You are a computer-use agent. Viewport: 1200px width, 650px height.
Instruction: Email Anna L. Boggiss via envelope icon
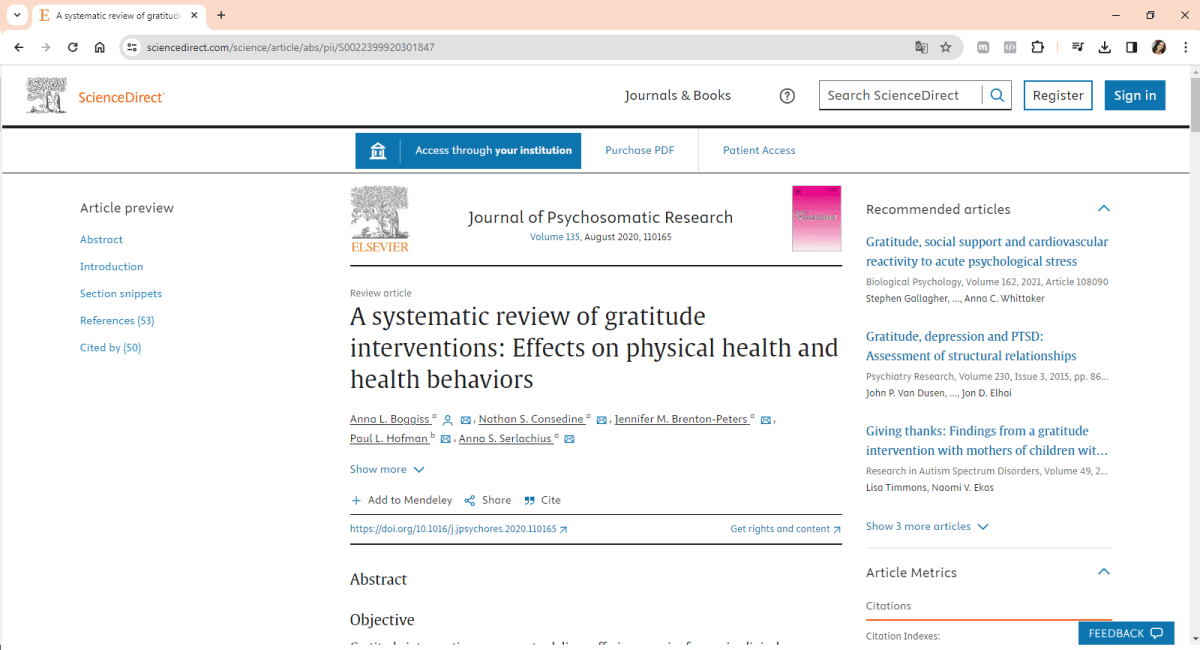(466, 420)
